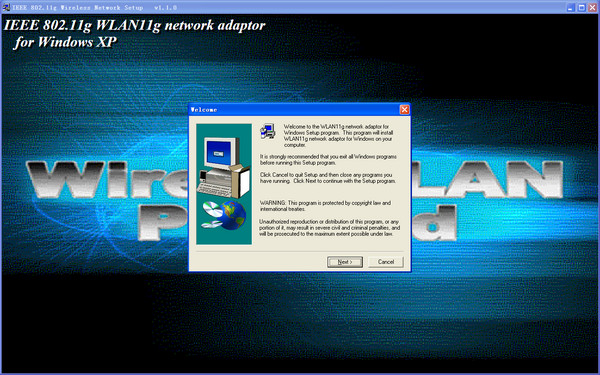The height and width of the screenshot is (375, 600).
Task: Click the 'It is strongly recommended' paragraph
Action: pos(328,160)
